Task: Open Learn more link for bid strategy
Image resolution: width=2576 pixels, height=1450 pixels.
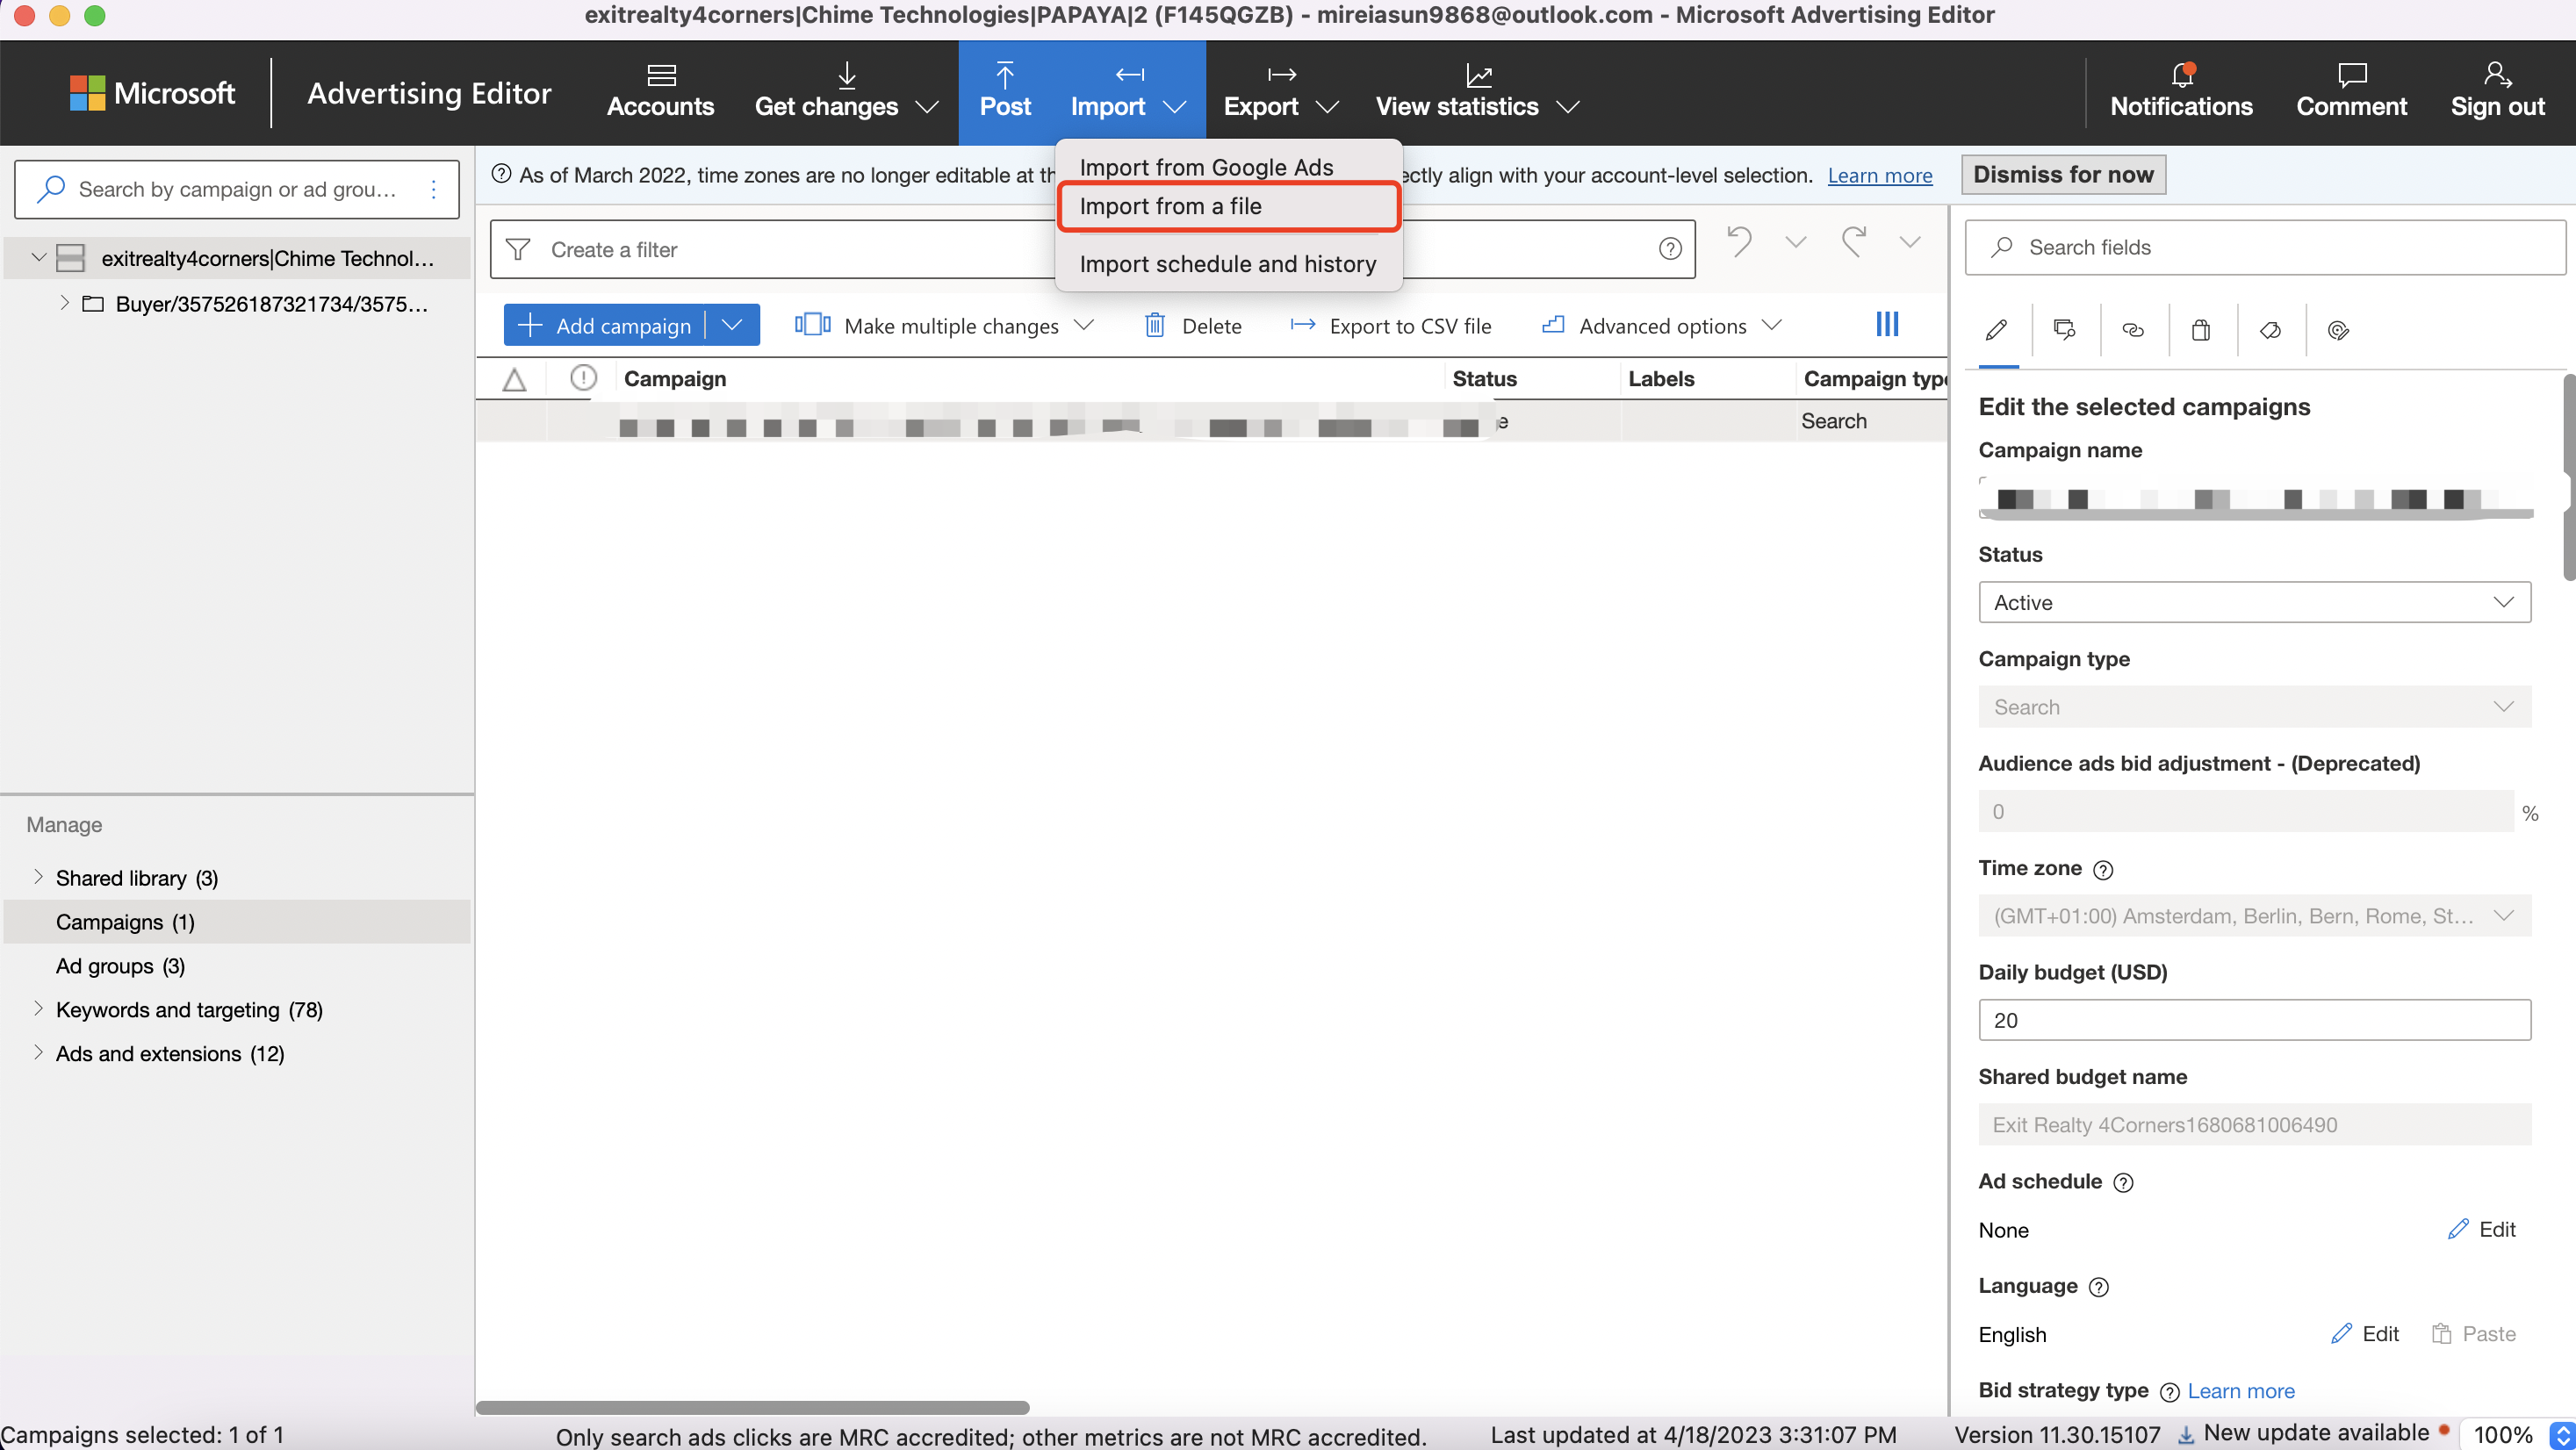Action: tap(2241, 1391)
